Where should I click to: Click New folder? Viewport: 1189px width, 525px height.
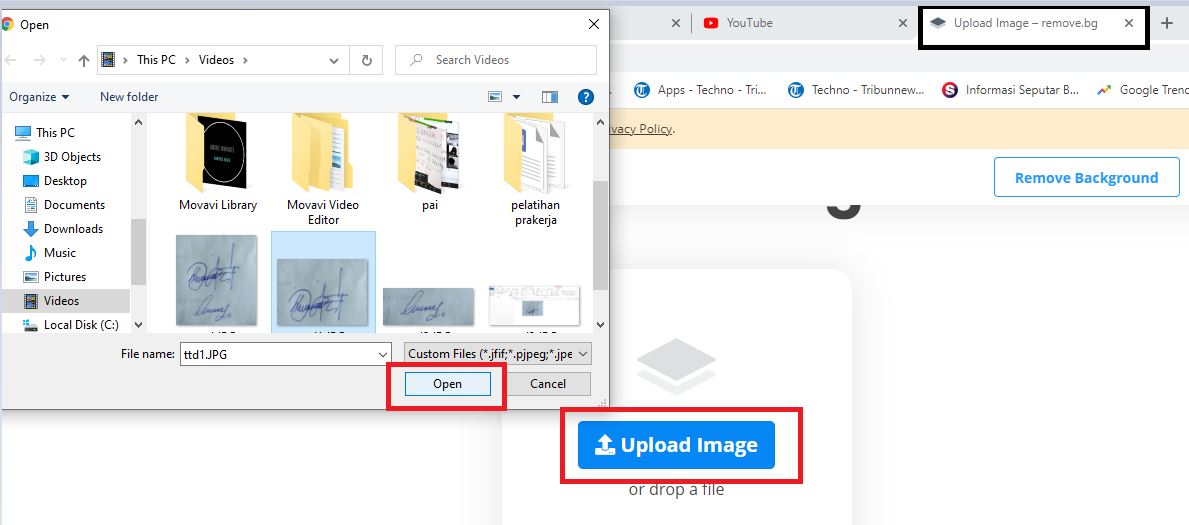coord(129,97)
